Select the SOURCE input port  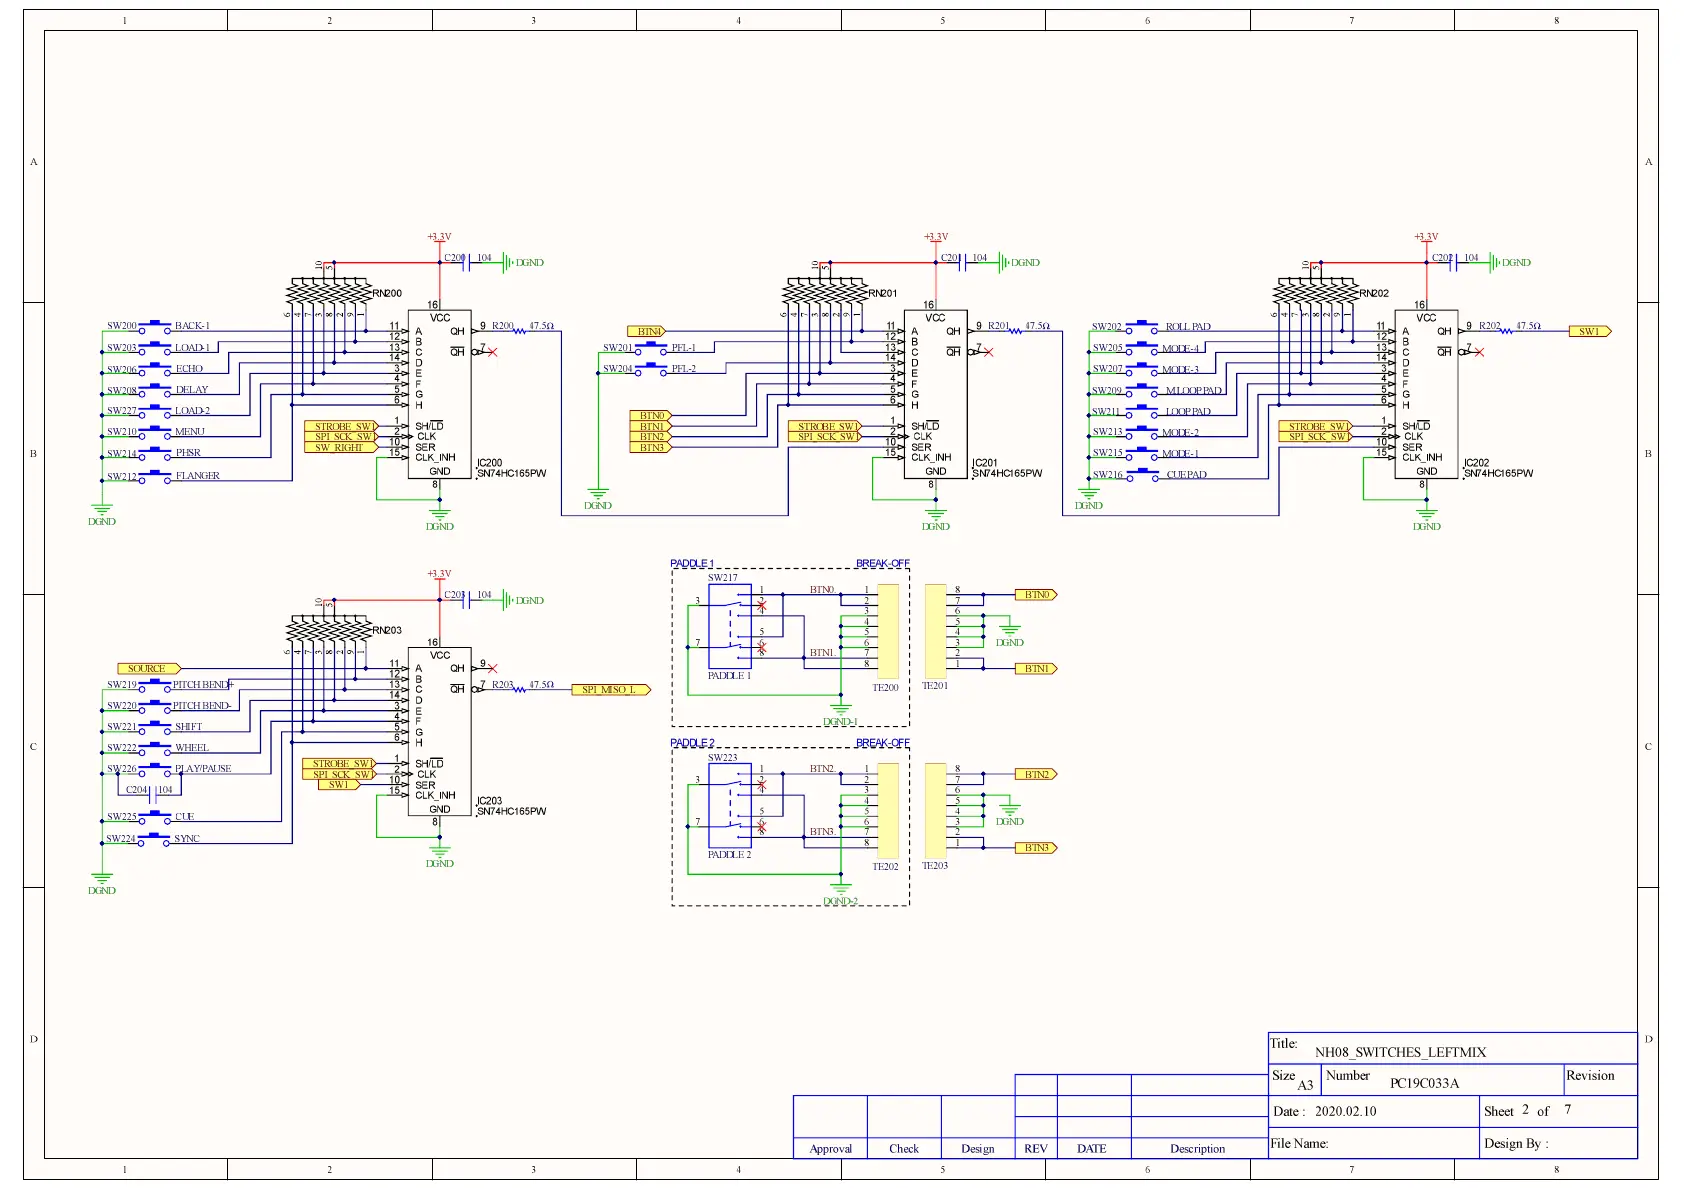tap(149, 669)
